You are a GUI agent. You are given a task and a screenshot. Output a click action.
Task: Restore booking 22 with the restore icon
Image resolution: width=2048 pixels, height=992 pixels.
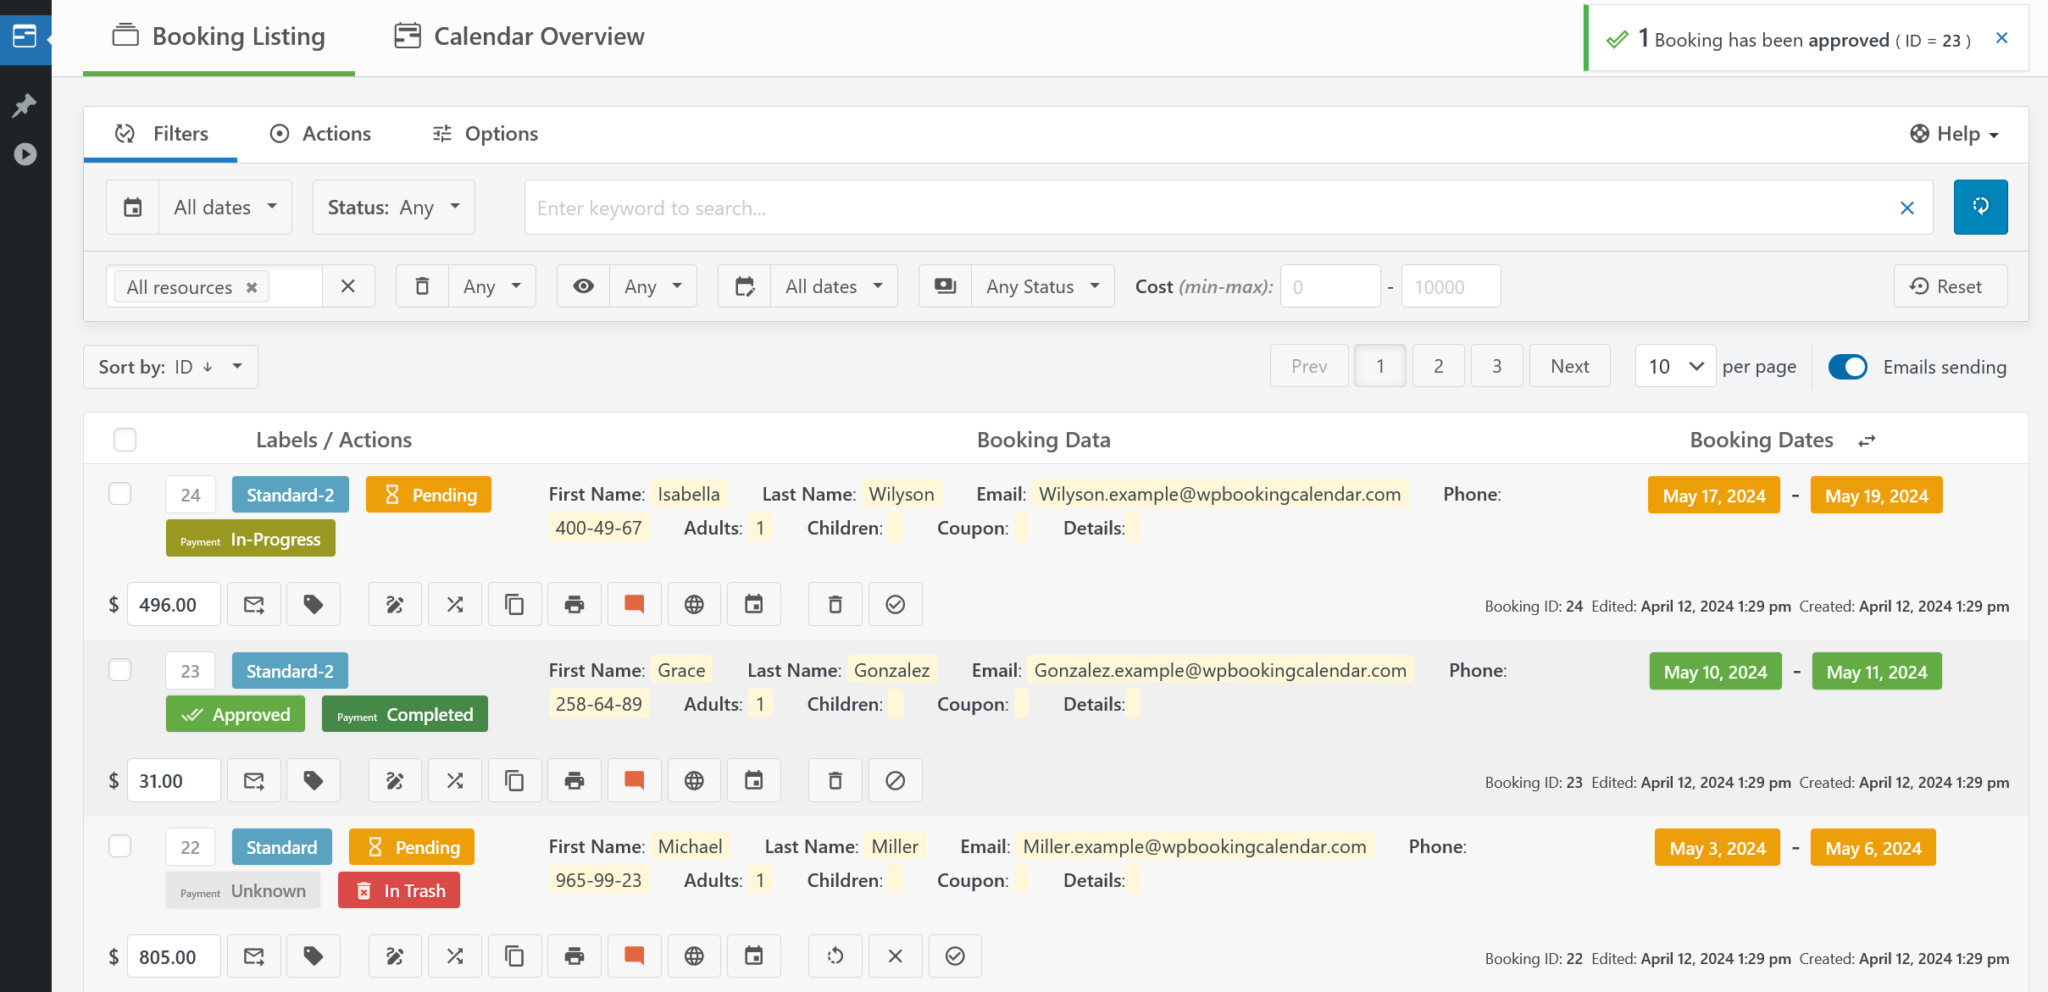[835, 957]
